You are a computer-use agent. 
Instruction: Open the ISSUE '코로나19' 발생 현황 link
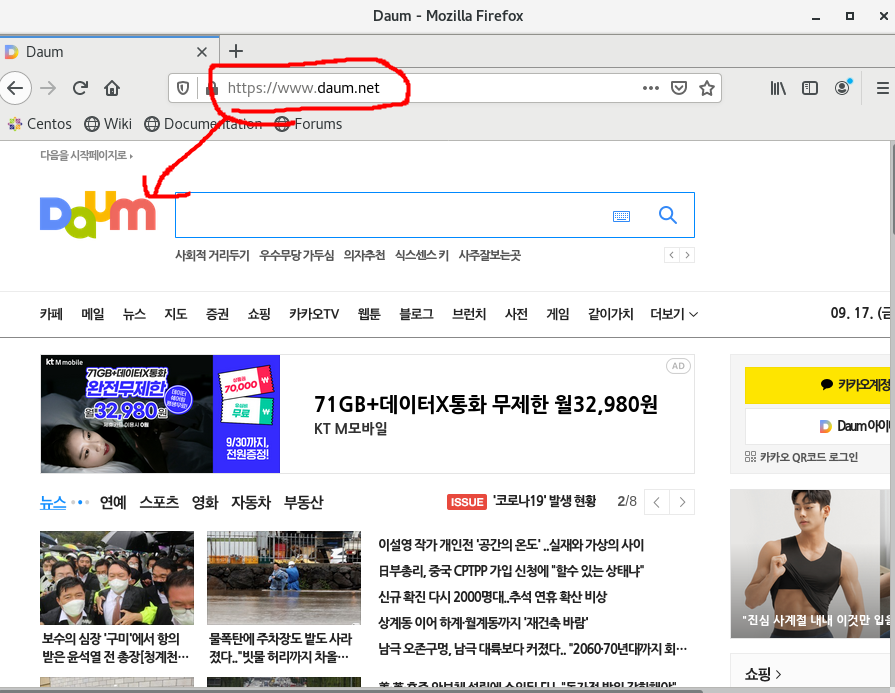(522, 502)
